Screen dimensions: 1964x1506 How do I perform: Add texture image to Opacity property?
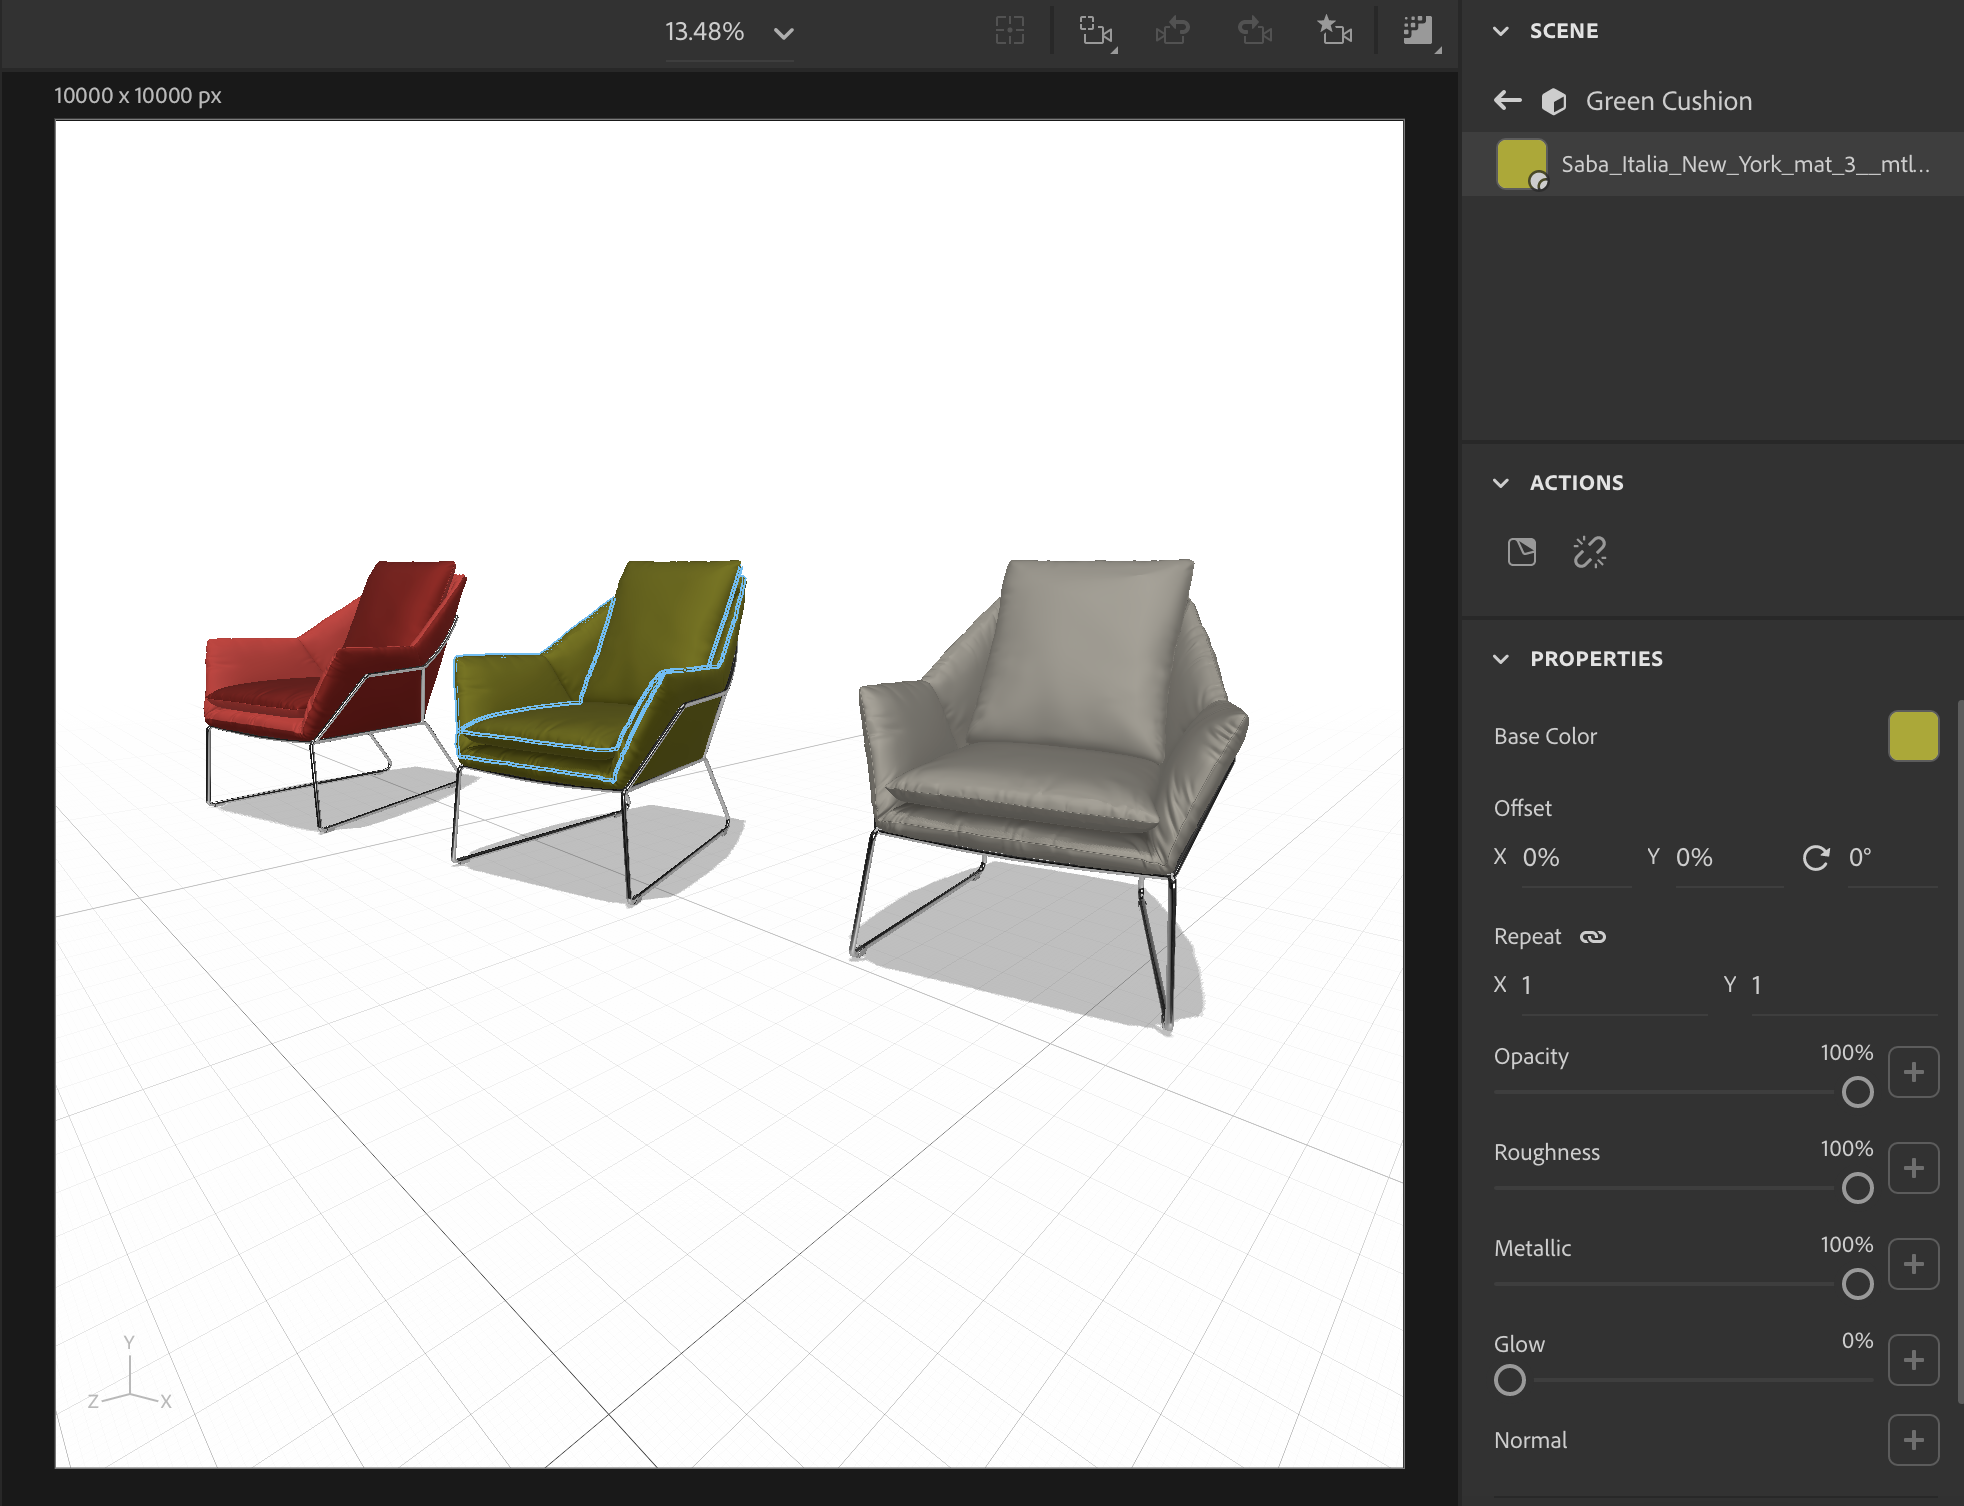pos(1913,1072)
